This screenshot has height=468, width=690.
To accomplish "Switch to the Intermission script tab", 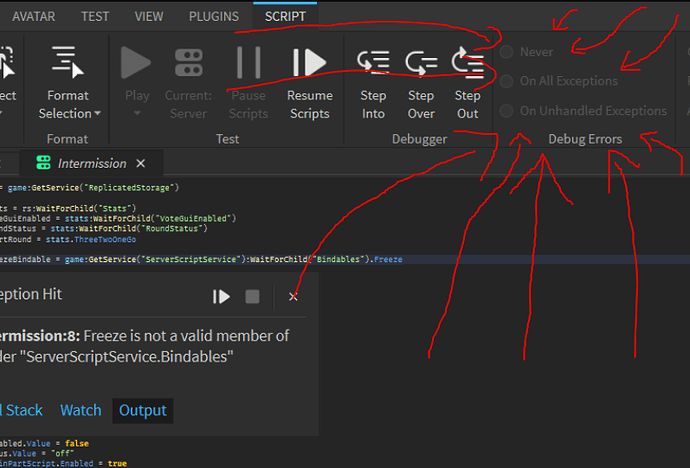I will coord(92,164).
